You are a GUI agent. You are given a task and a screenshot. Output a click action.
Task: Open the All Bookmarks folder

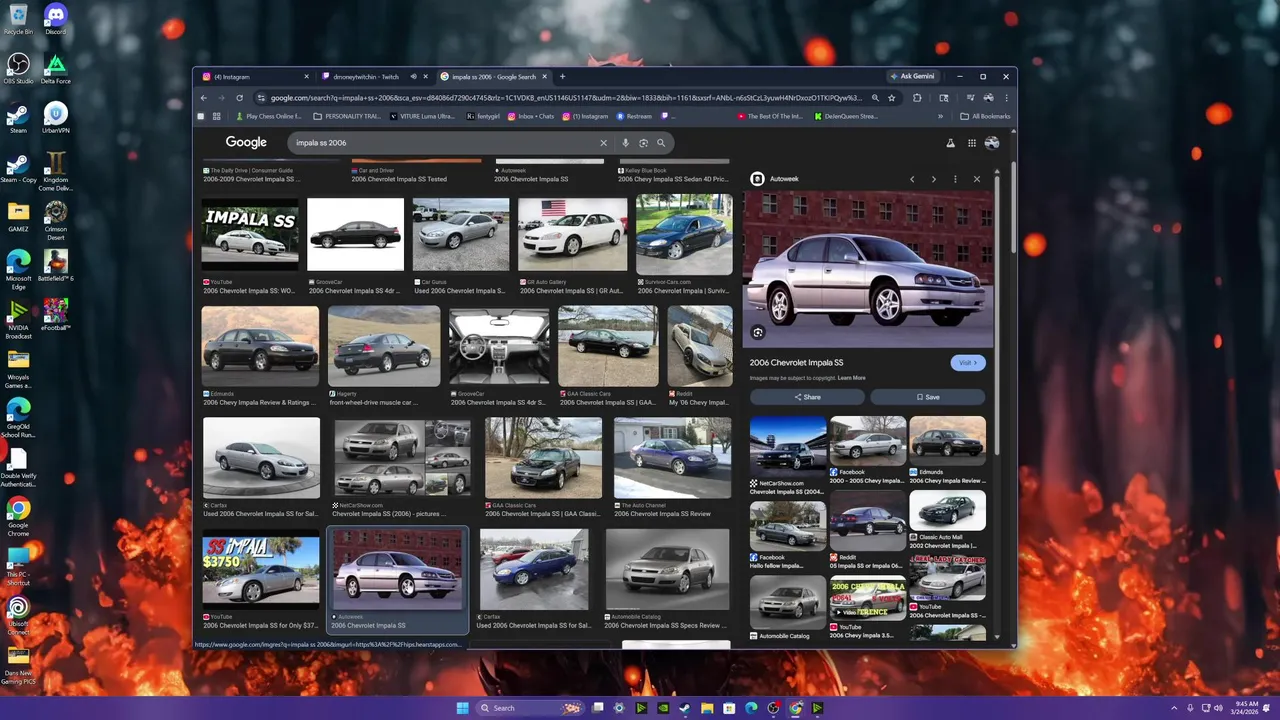click(985, 116)
